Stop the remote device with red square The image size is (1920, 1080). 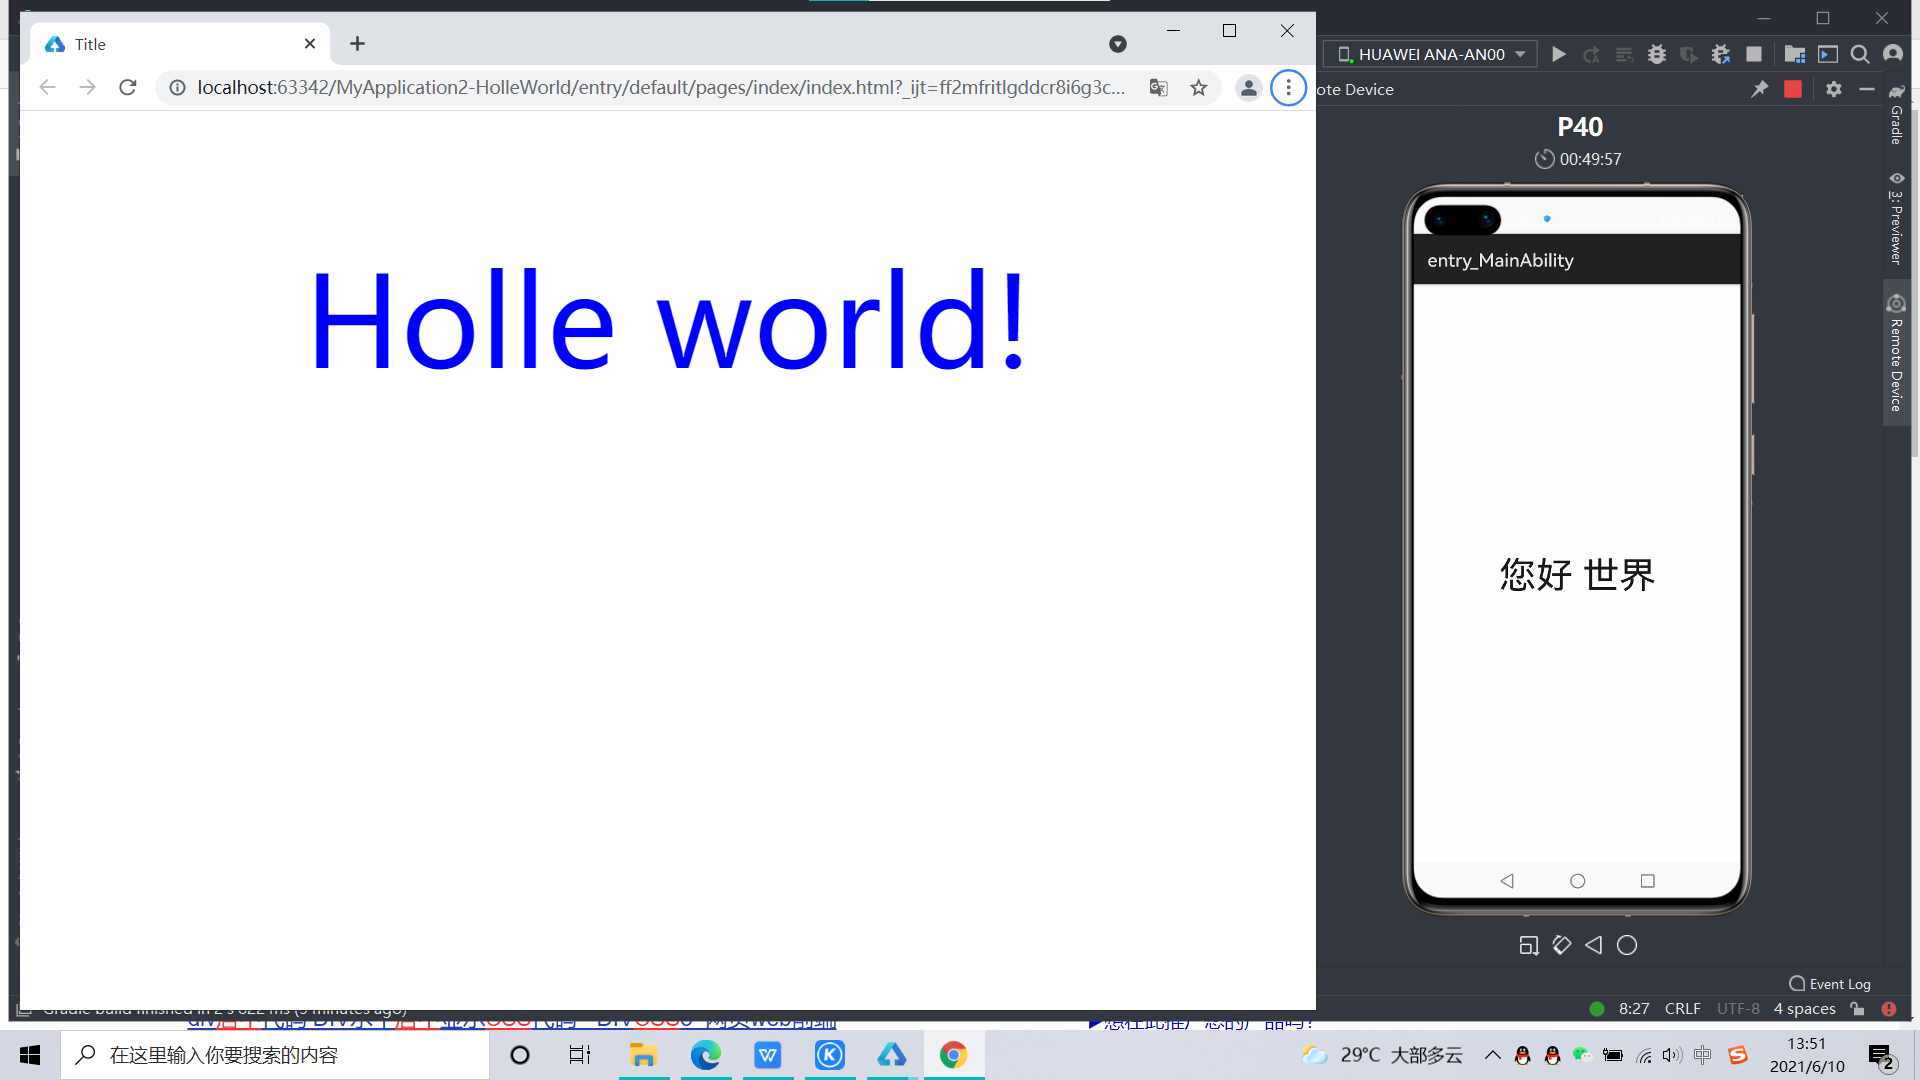click(1792, 89)
